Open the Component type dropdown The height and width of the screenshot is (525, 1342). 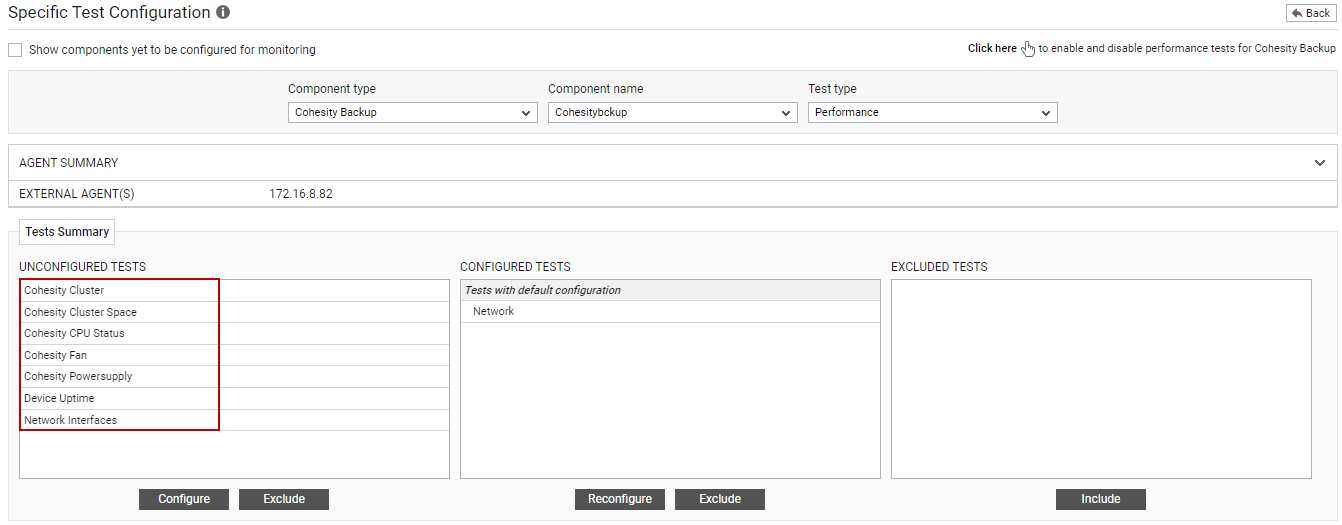coord(413,113)
